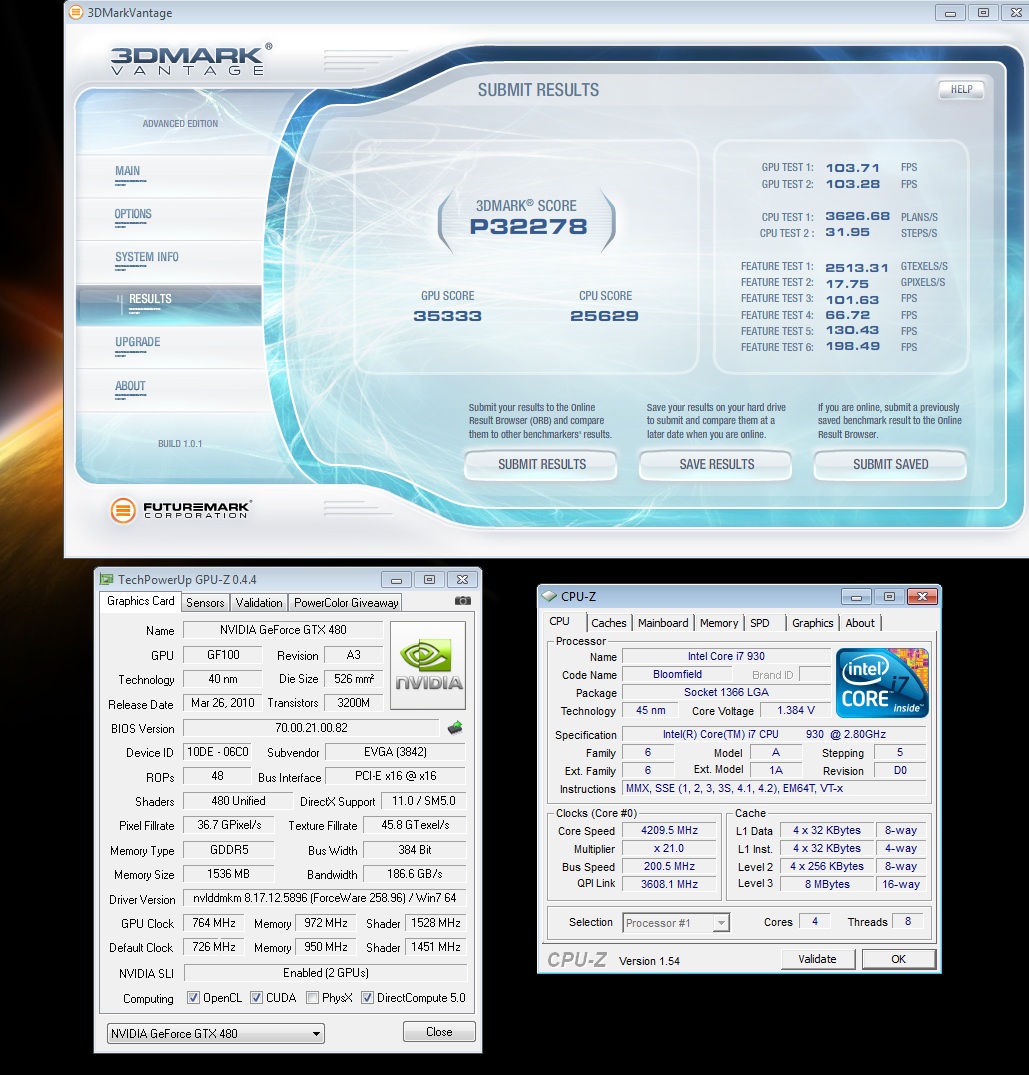This screenshot has height=1075, width=1029.
Task: Click the Bandwidth 186.6 GB/s field
Action: tap(415, 874)
